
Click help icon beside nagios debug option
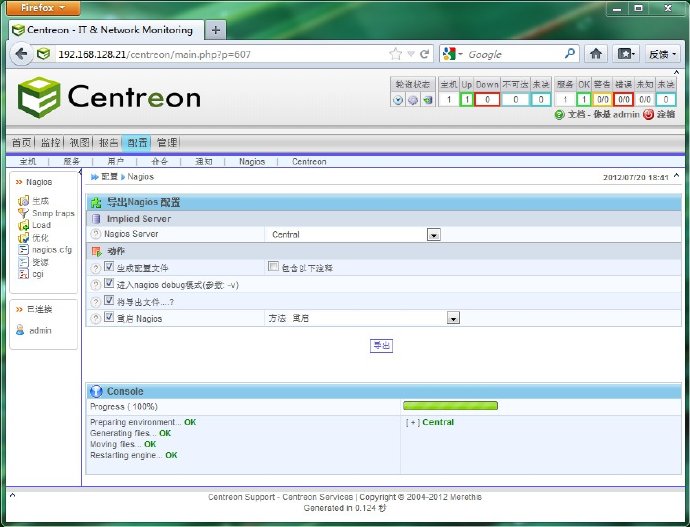[x=95, y=285]
